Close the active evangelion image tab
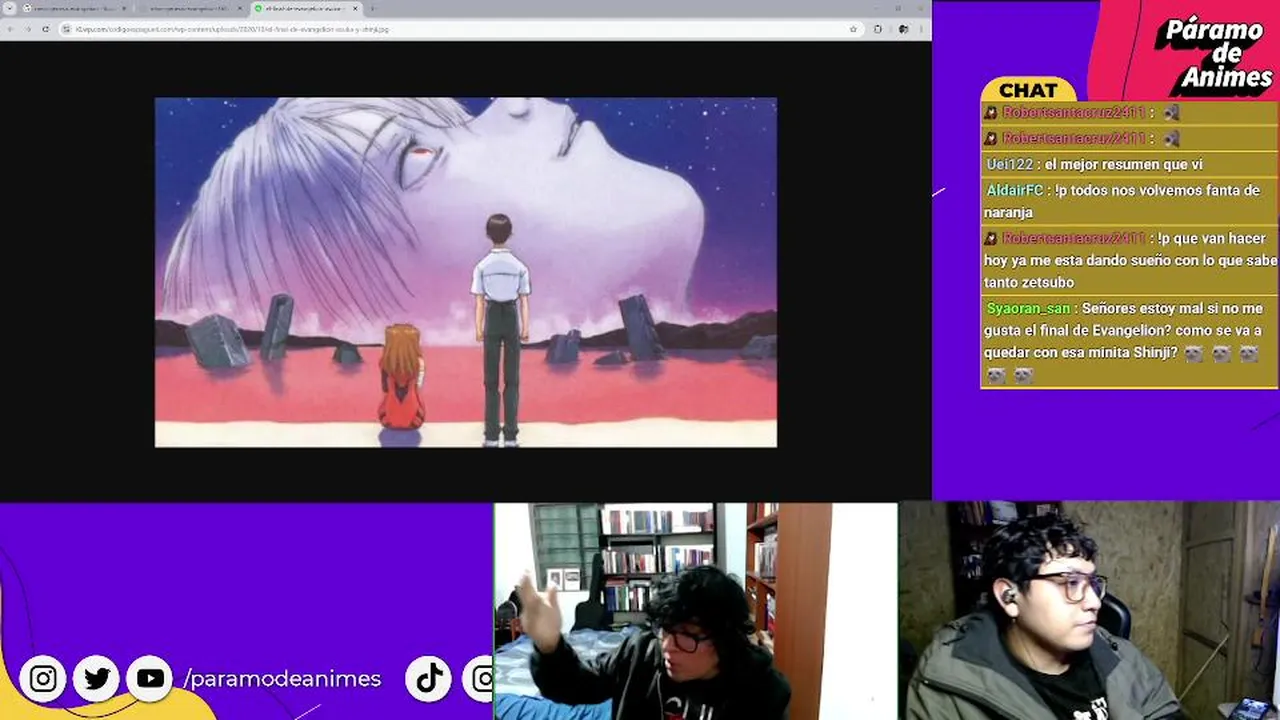This screenshot has height=720, width=1280. pos(354,8)
